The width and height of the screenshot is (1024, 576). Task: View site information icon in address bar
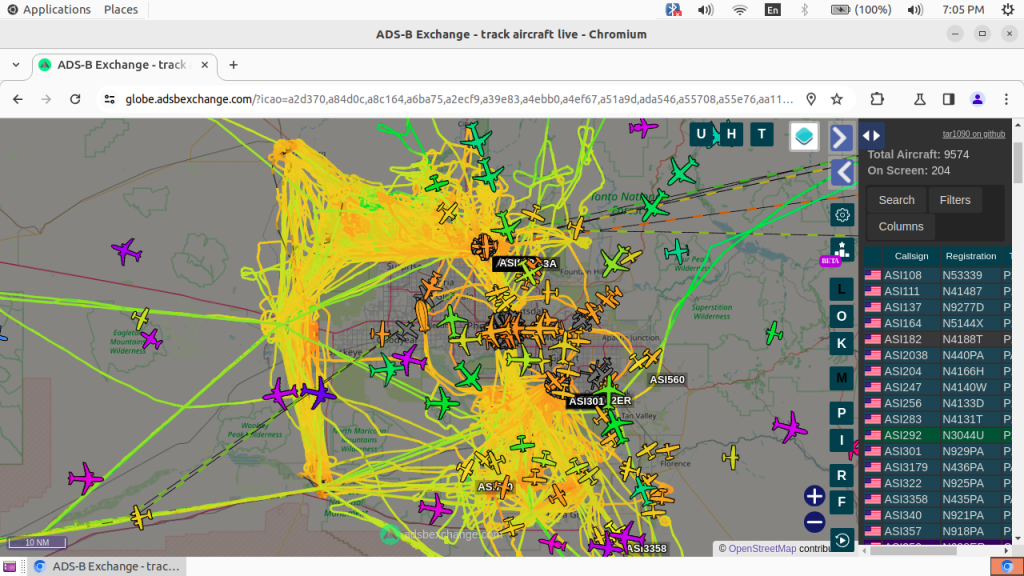point(110,99)
